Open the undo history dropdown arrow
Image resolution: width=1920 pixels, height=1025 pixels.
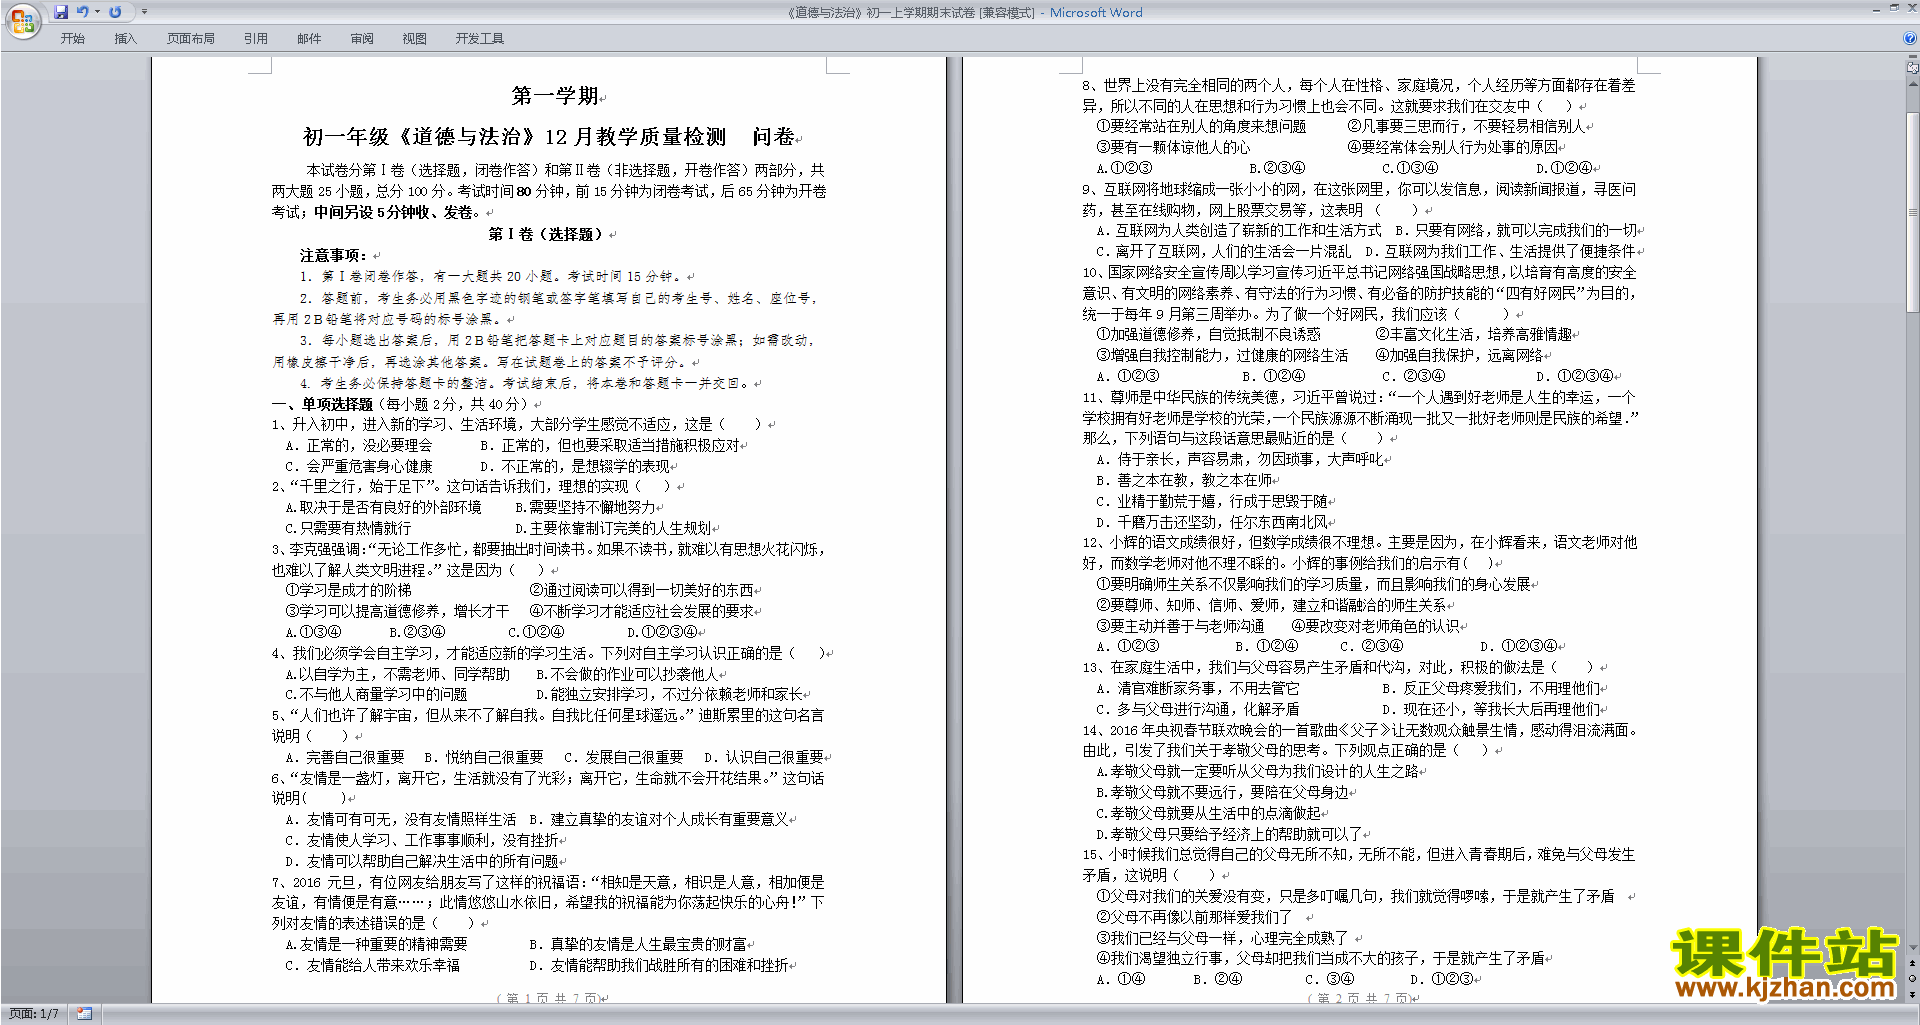click(97, 12)
